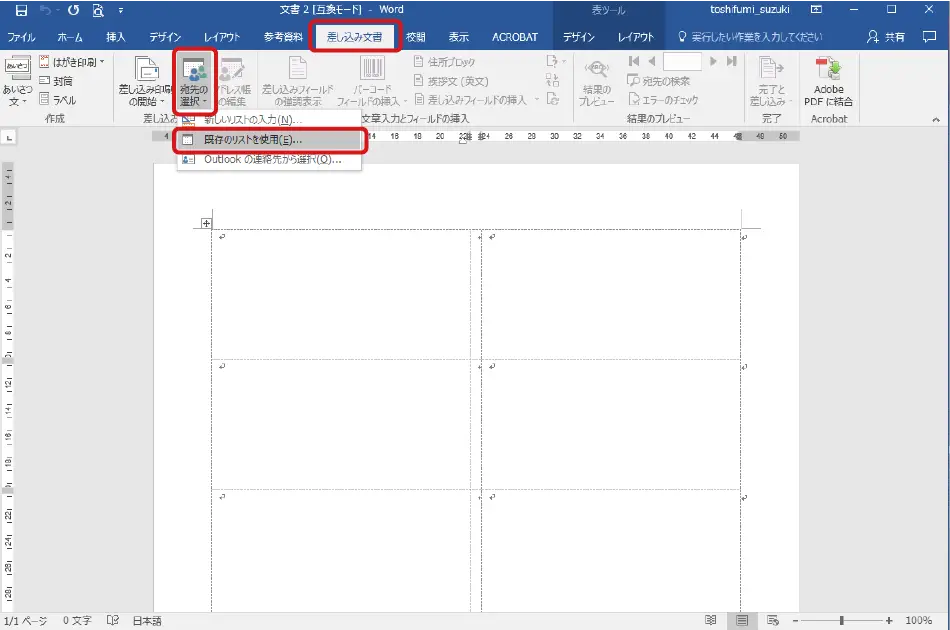Screen dimensions: 950x630
Task: Open the comments speech bubble icon
Action: [x=929, y=37]
